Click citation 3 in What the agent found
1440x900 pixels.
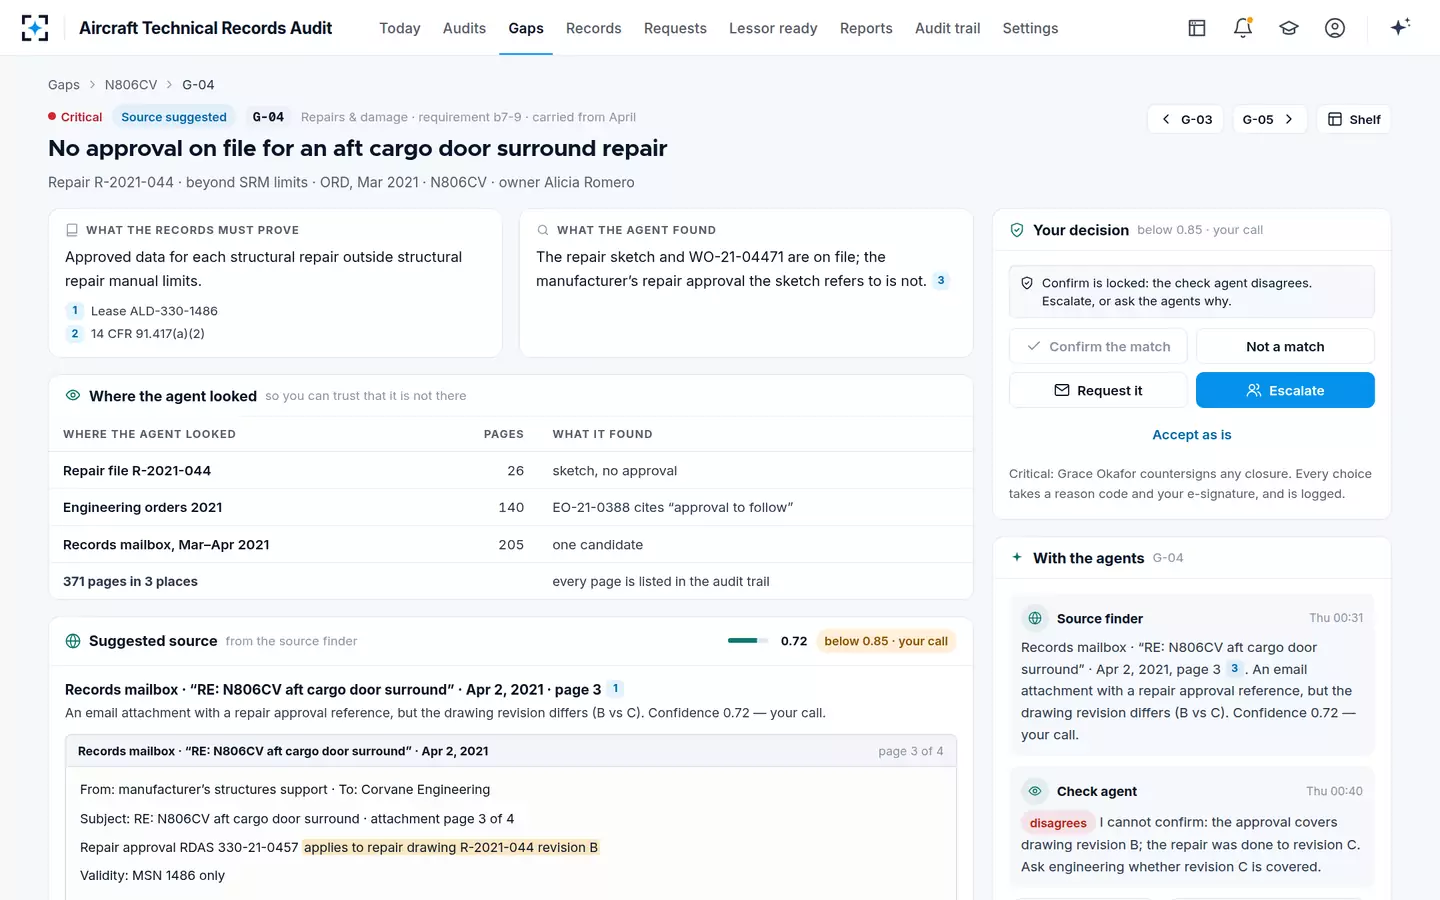[x=940, y=281]
